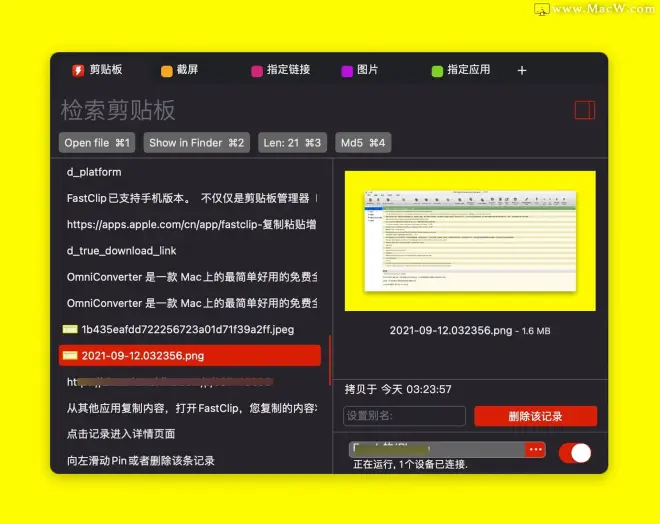Click the screenshot preview thumbnail

(x=470, y=241)
